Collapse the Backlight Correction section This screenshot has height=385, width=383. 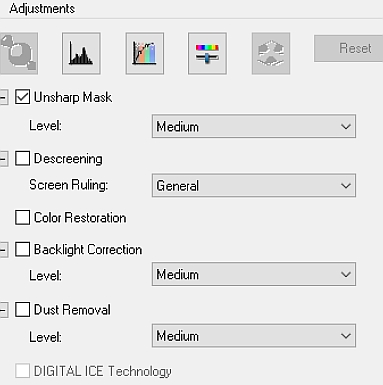tap(3, 250)
